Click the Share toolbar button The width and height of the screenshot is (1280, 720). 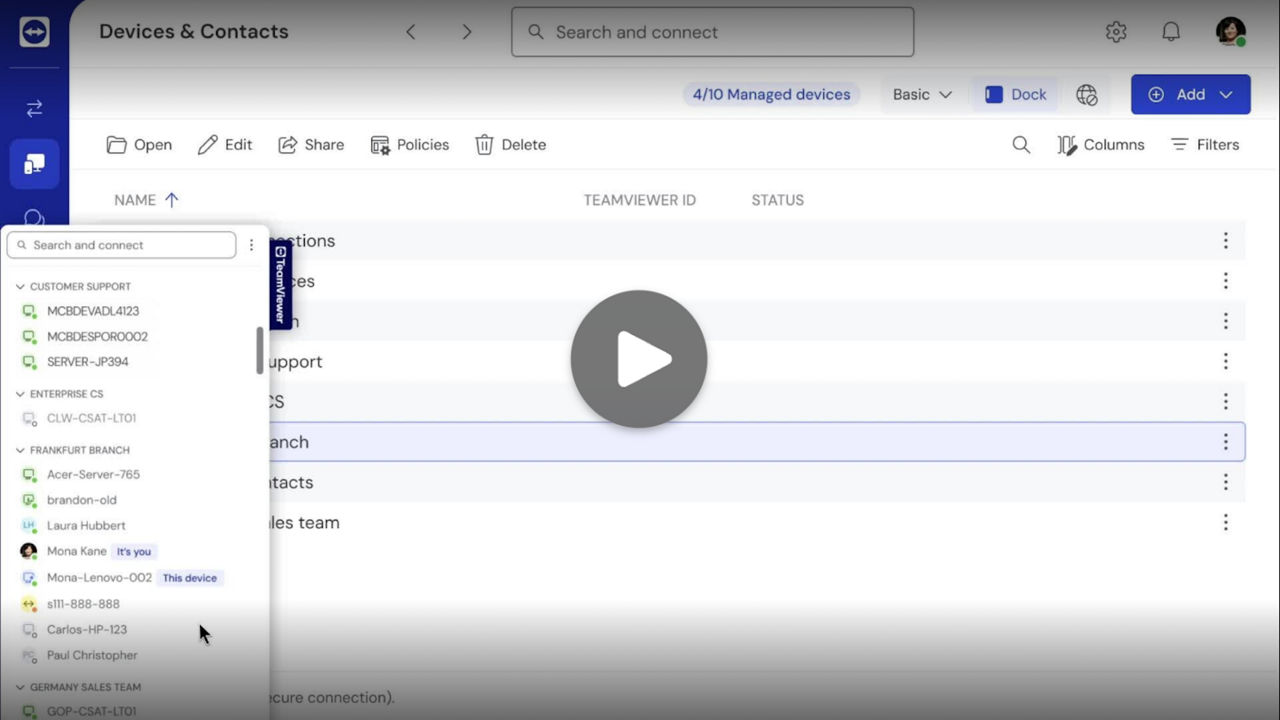click(x=311, y=145)
